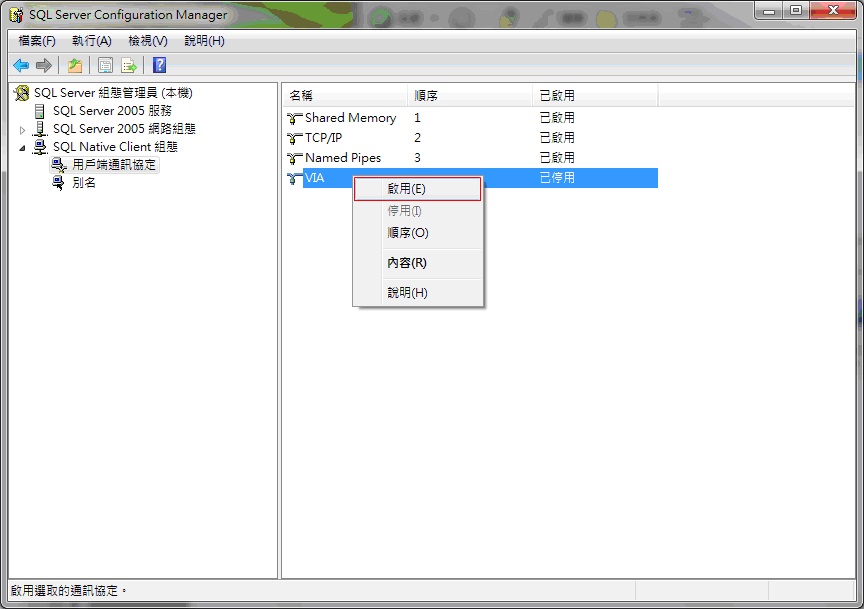
Task: Click the SQL Server 2005 服務 tree icon
Action: click(40, 111)
